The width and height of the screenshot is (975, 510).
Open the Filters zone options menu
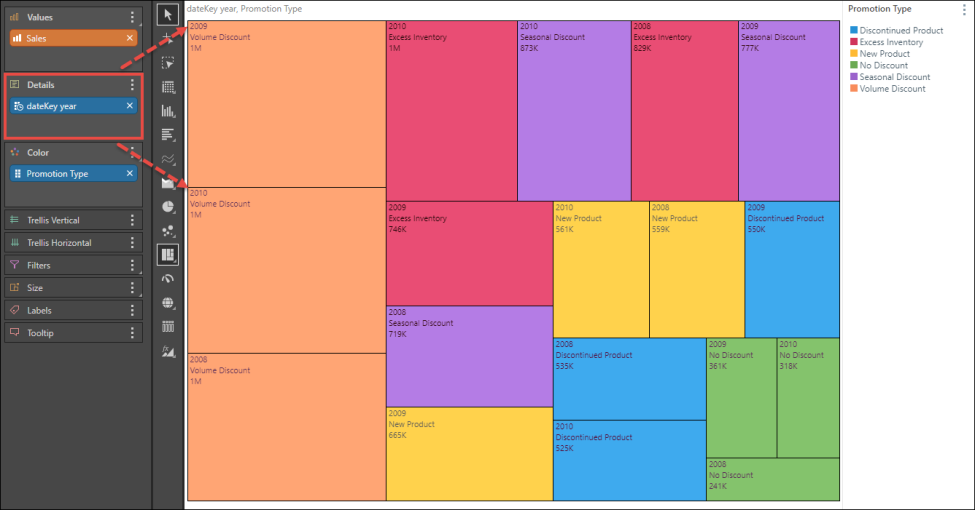tap(132, 265)
